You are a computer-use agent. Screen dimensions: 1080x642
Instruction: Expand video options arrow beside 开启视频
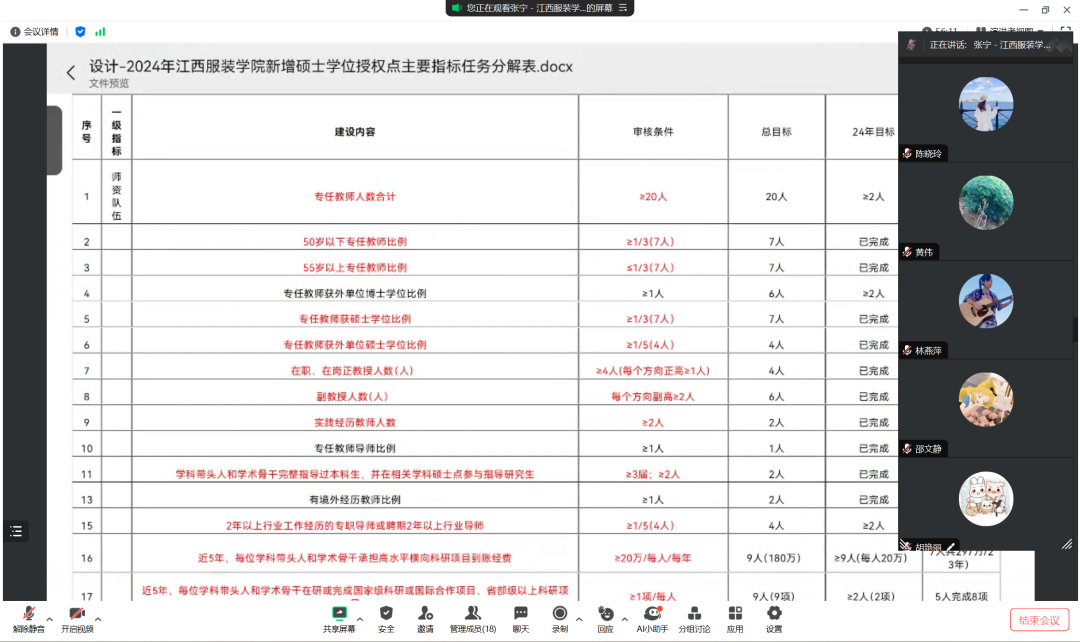[x=98, y=619]
